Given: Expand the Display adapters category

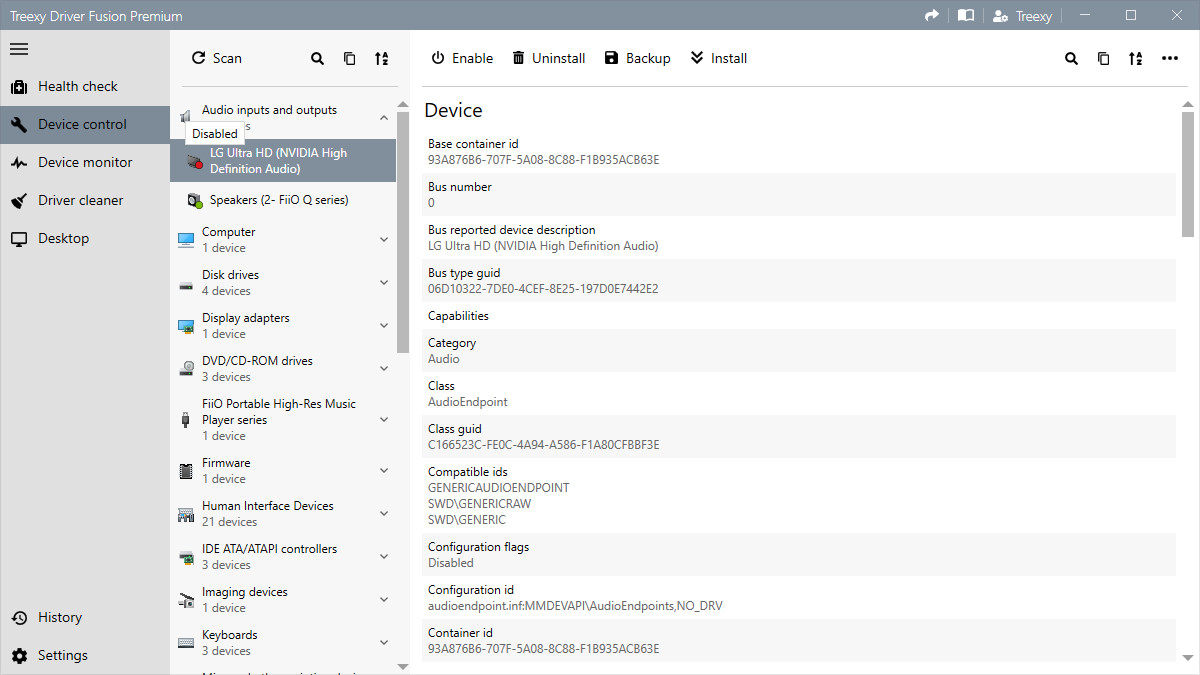Looking at the screenshot, I should pyautogui.click(x=383, y=325).
